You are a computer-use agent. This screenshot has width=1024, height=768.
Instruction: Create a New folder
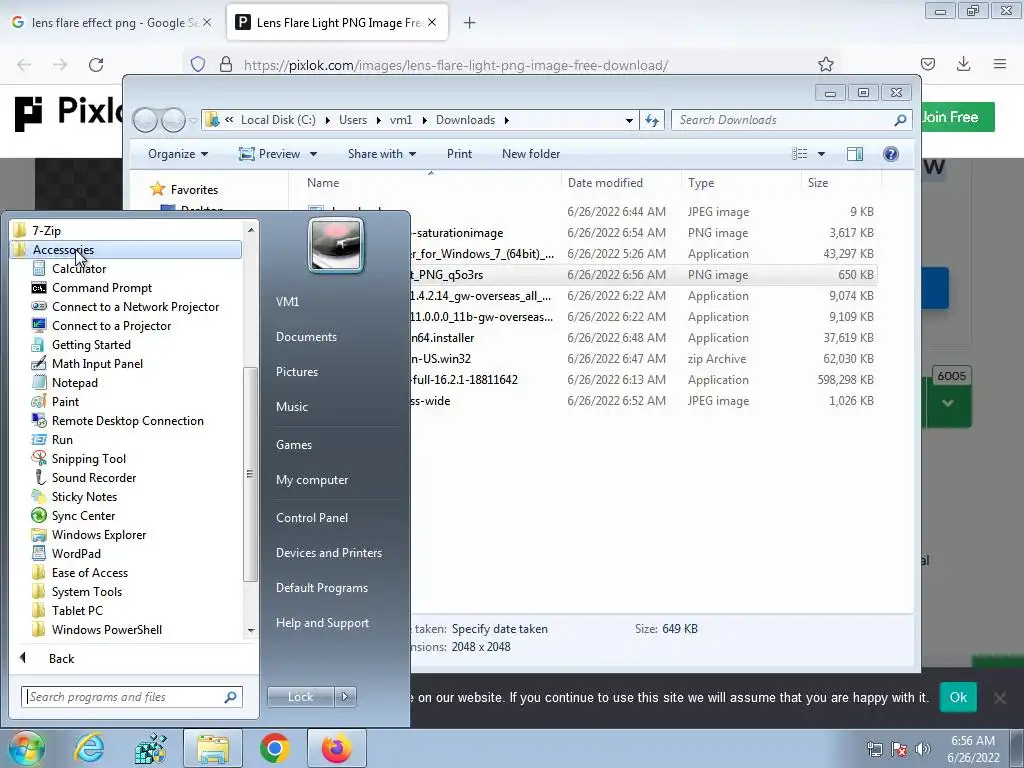point(530,154)
